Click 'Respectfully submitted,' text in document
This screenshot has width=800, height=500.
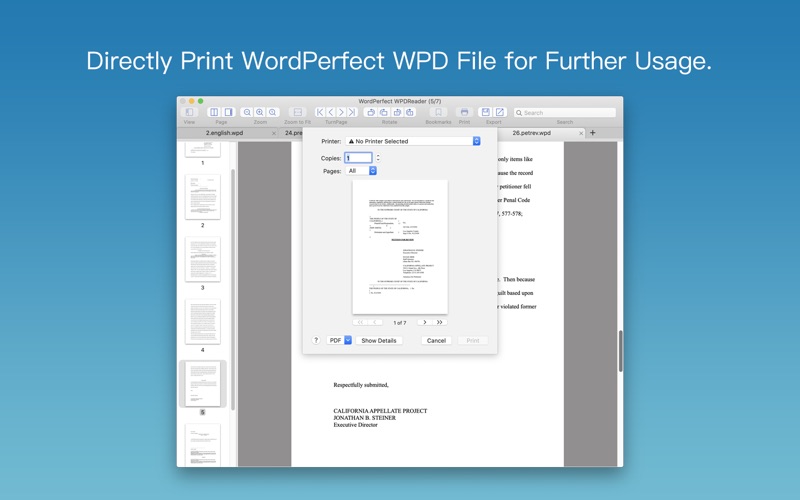pyautogui.click(x=361, y=385)
